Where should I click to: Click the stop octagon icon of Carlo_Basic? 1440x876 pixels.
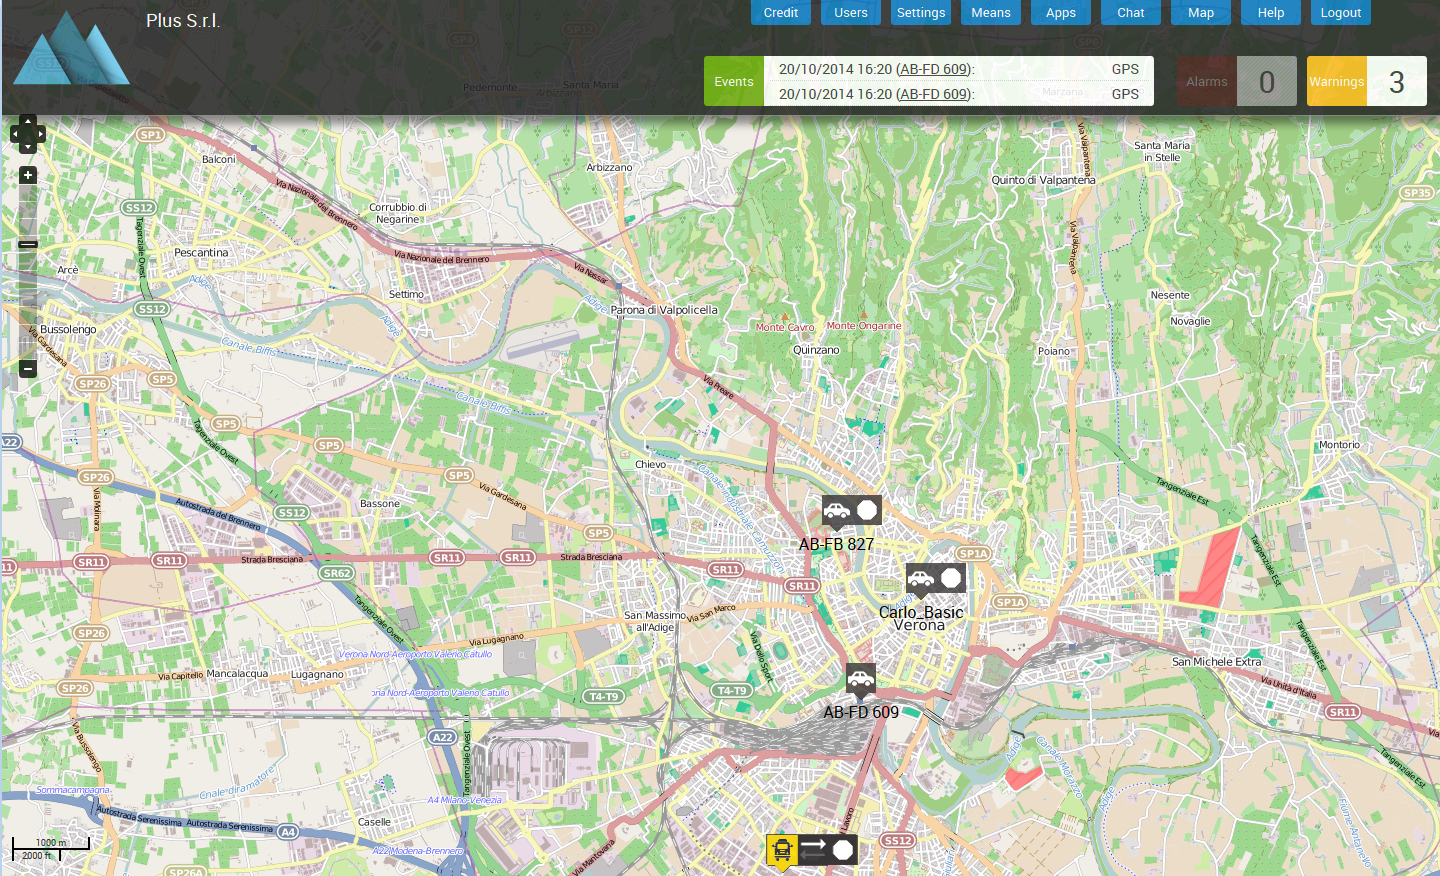coord(951,578)
